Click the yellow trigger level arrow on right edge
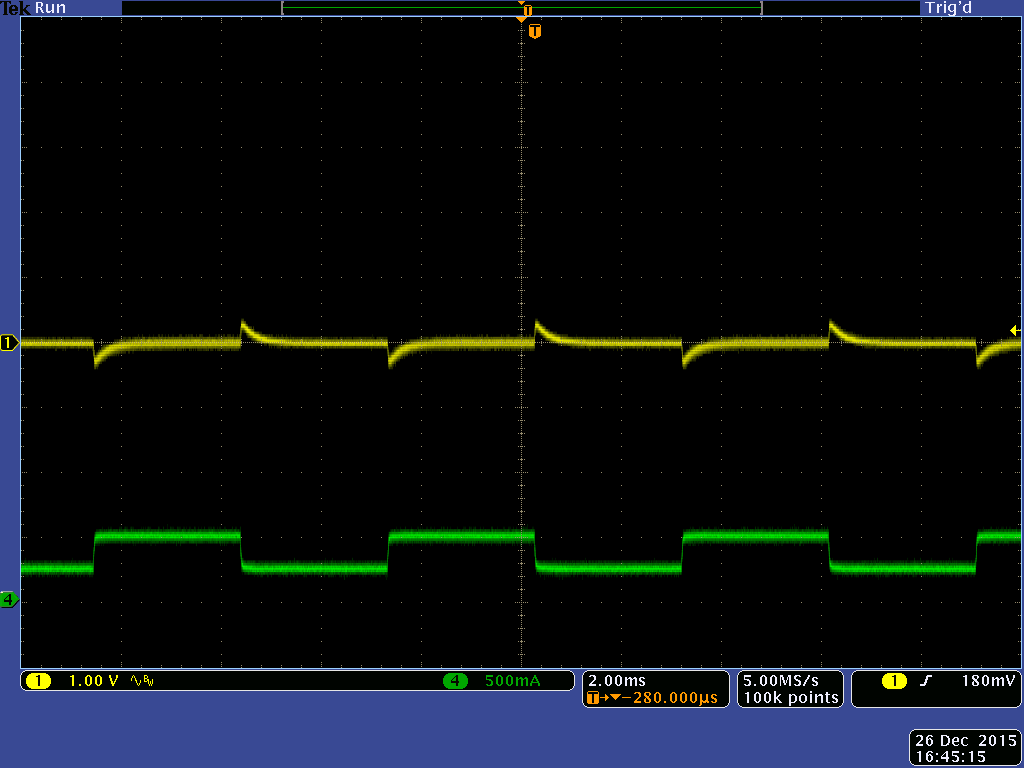 click(1015, 330)
